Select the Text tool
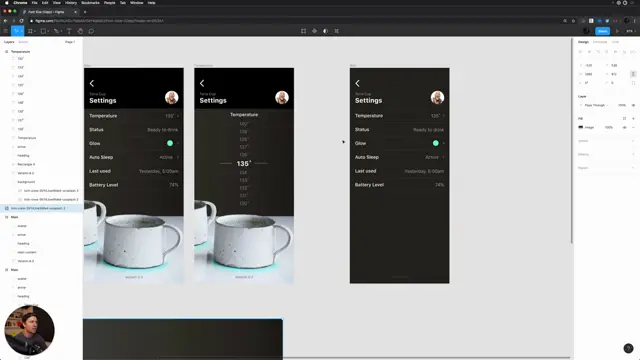The height and width of the screenshot is (360, 640). coord(69,31)
